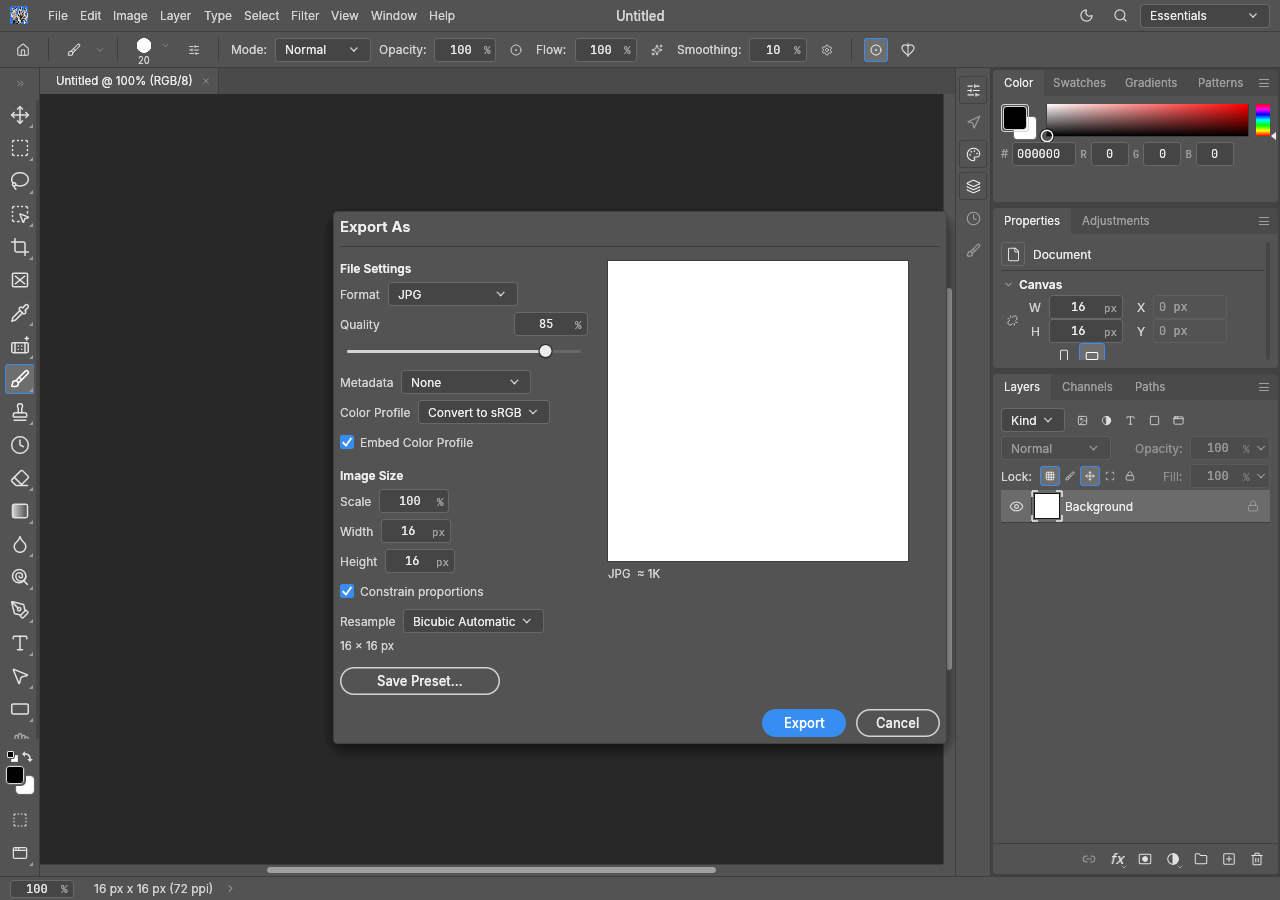The width and height of the screenshot is (1280, 900).
Task: Open the Essentials workspace dropdown
Action: click(x=1204, y=16)
